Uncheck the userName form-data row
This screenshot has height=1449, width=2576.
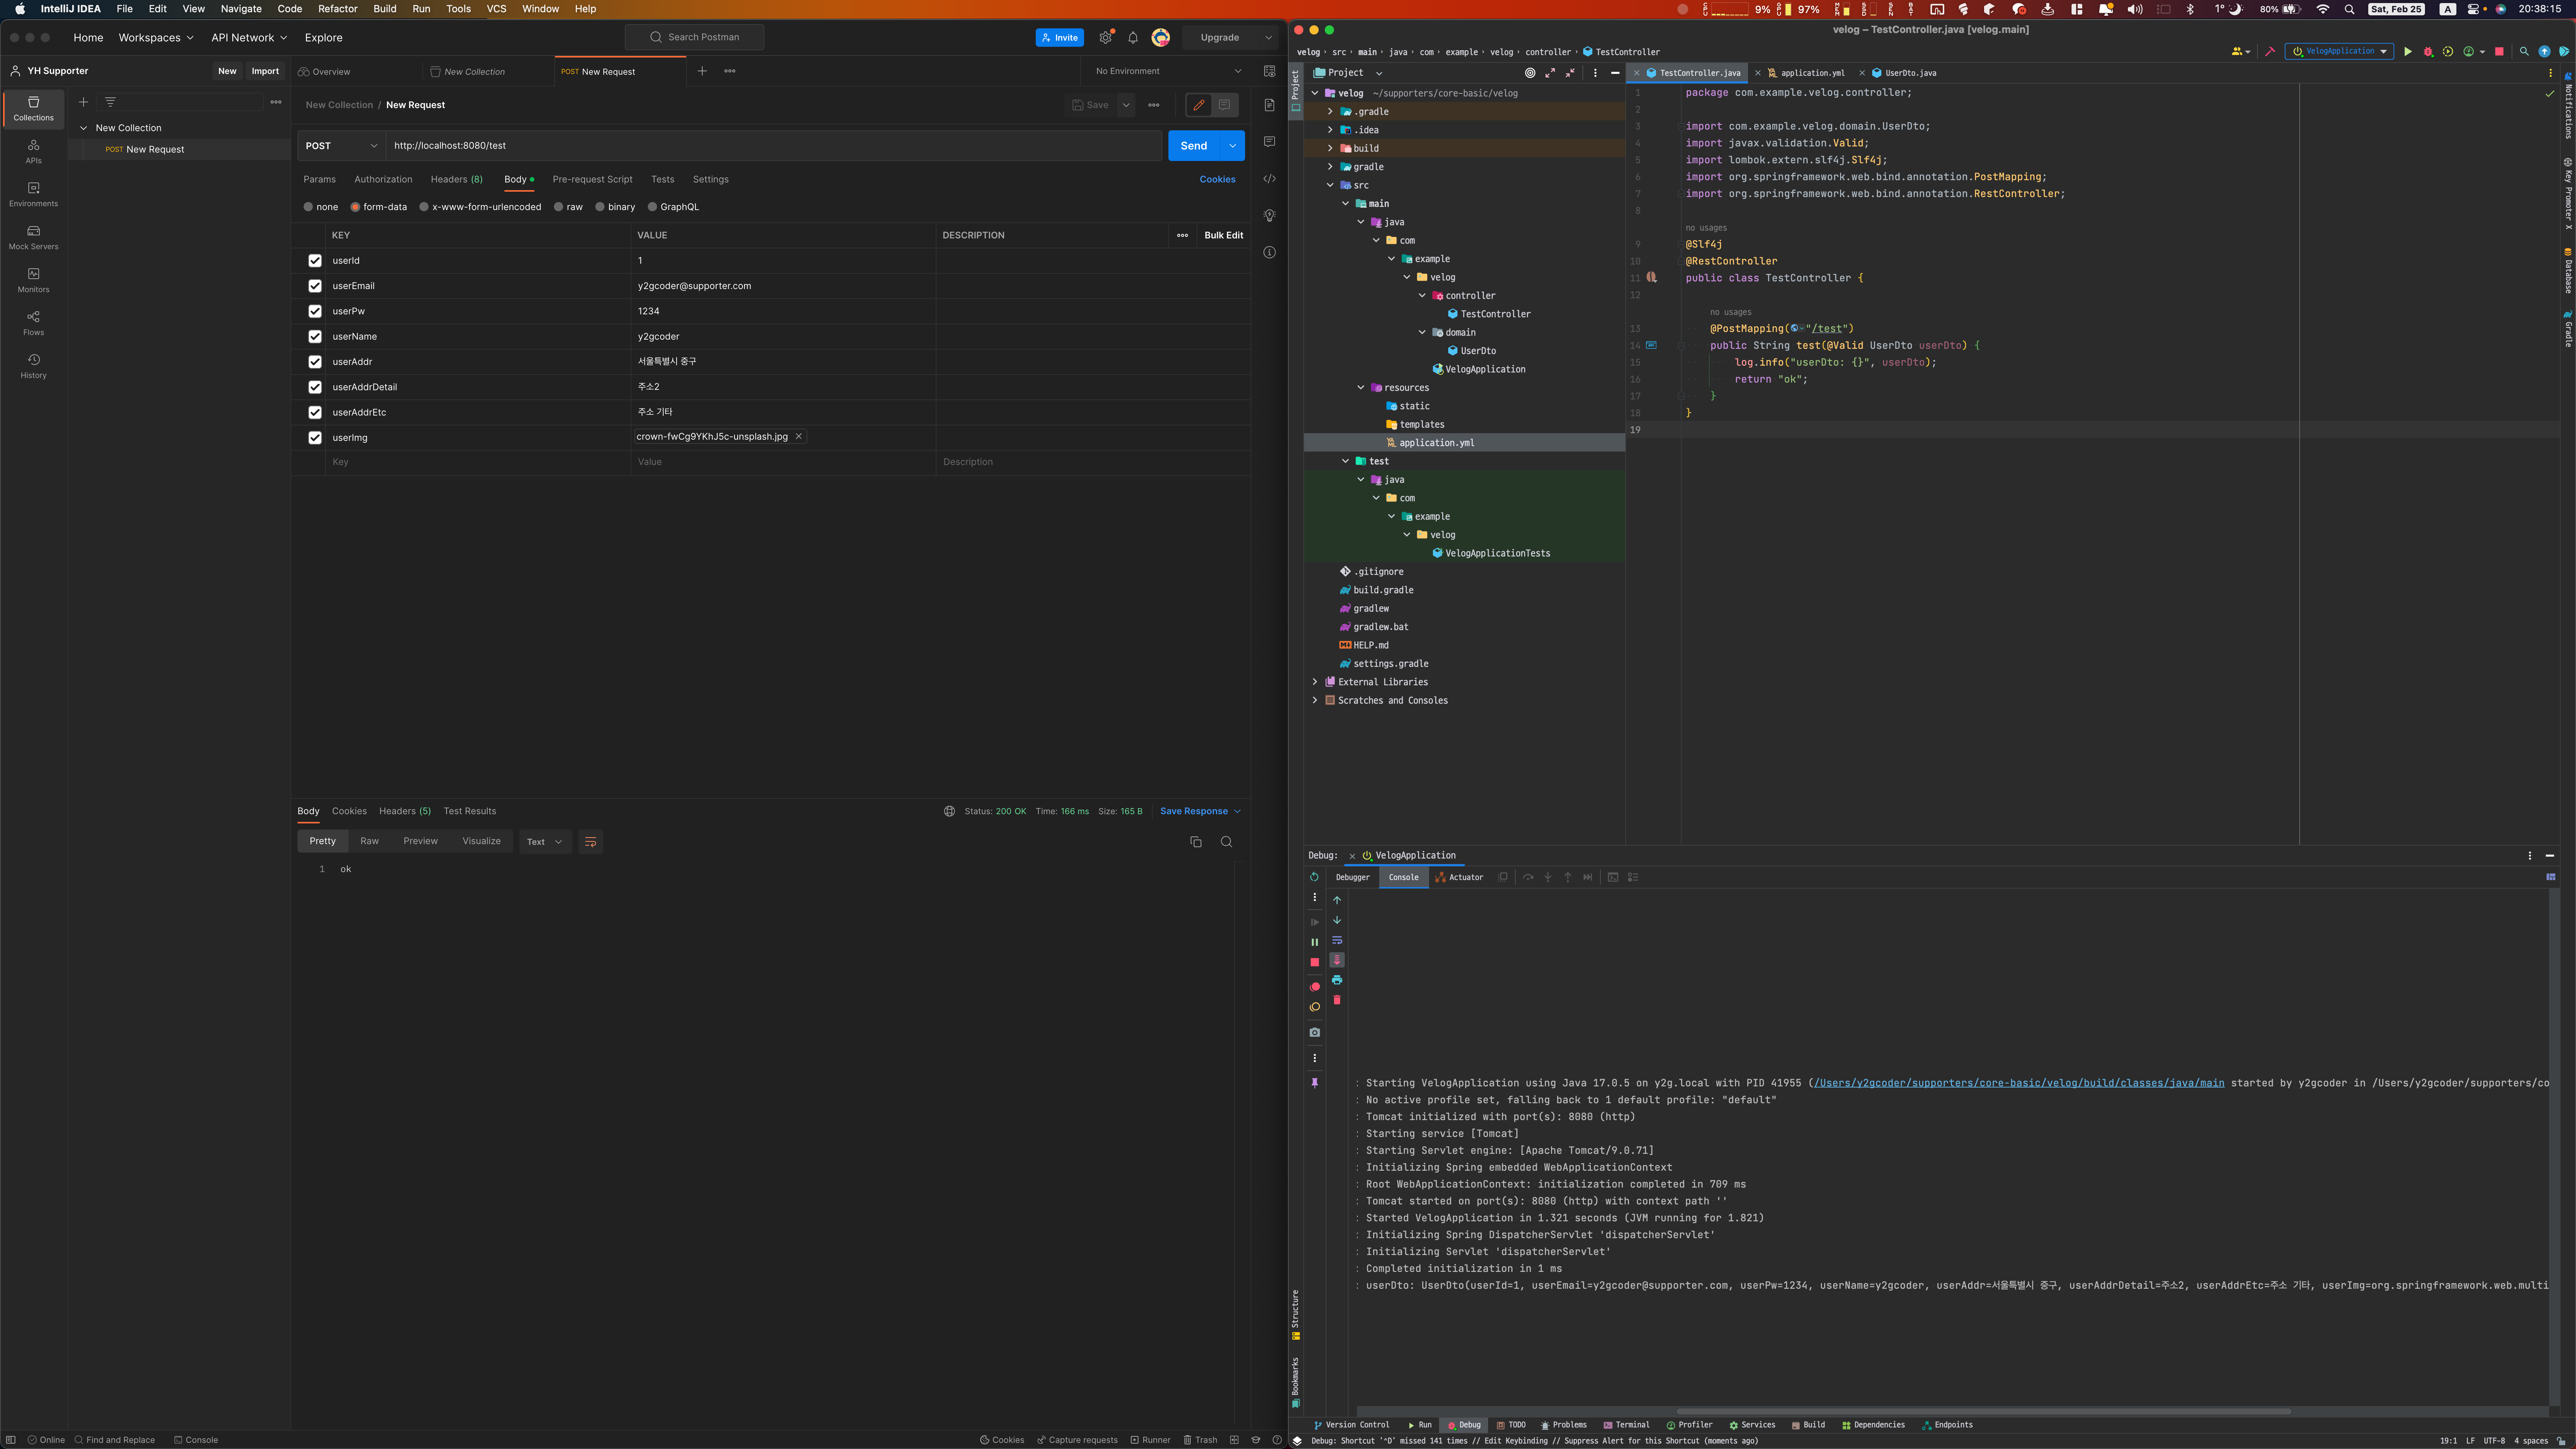[315, 337]
